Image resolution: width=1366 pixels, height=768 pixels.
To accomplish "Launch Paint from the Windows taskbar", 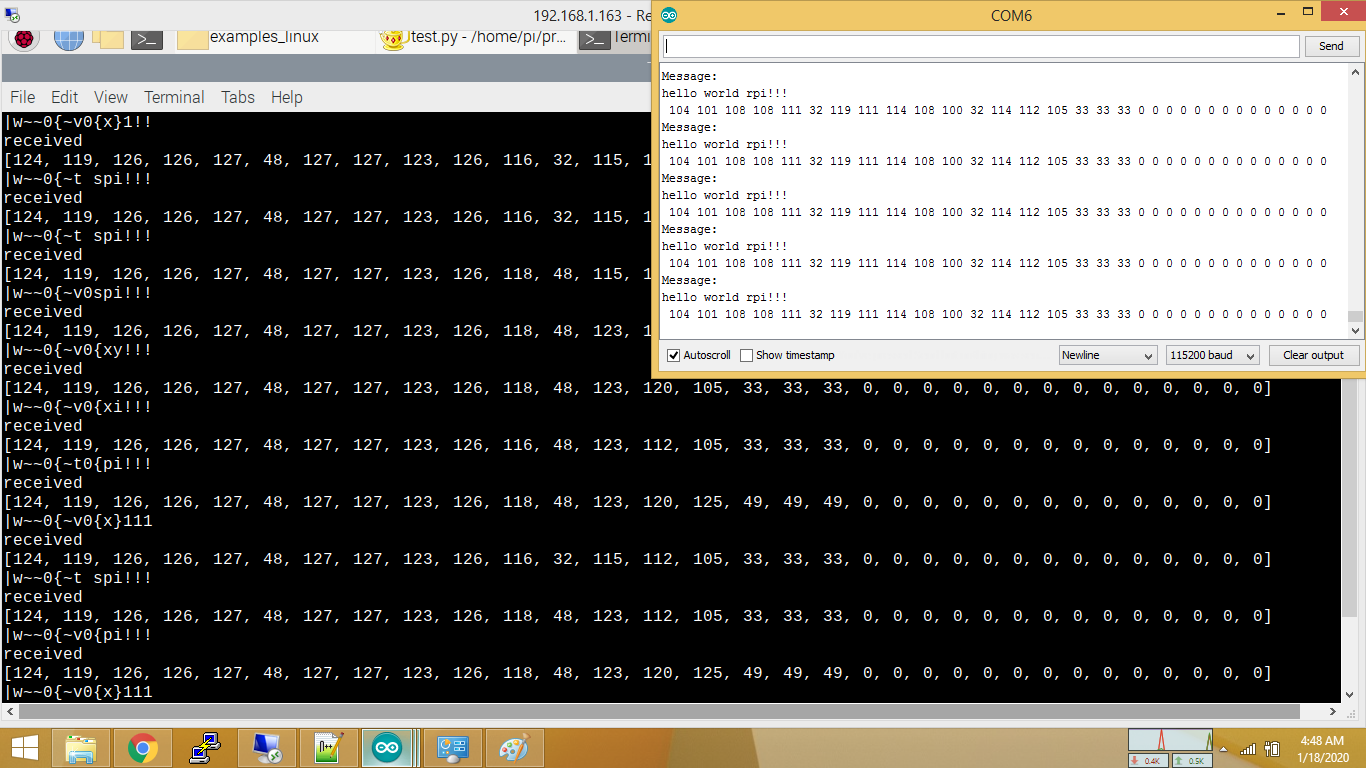I will coord(513,748).
